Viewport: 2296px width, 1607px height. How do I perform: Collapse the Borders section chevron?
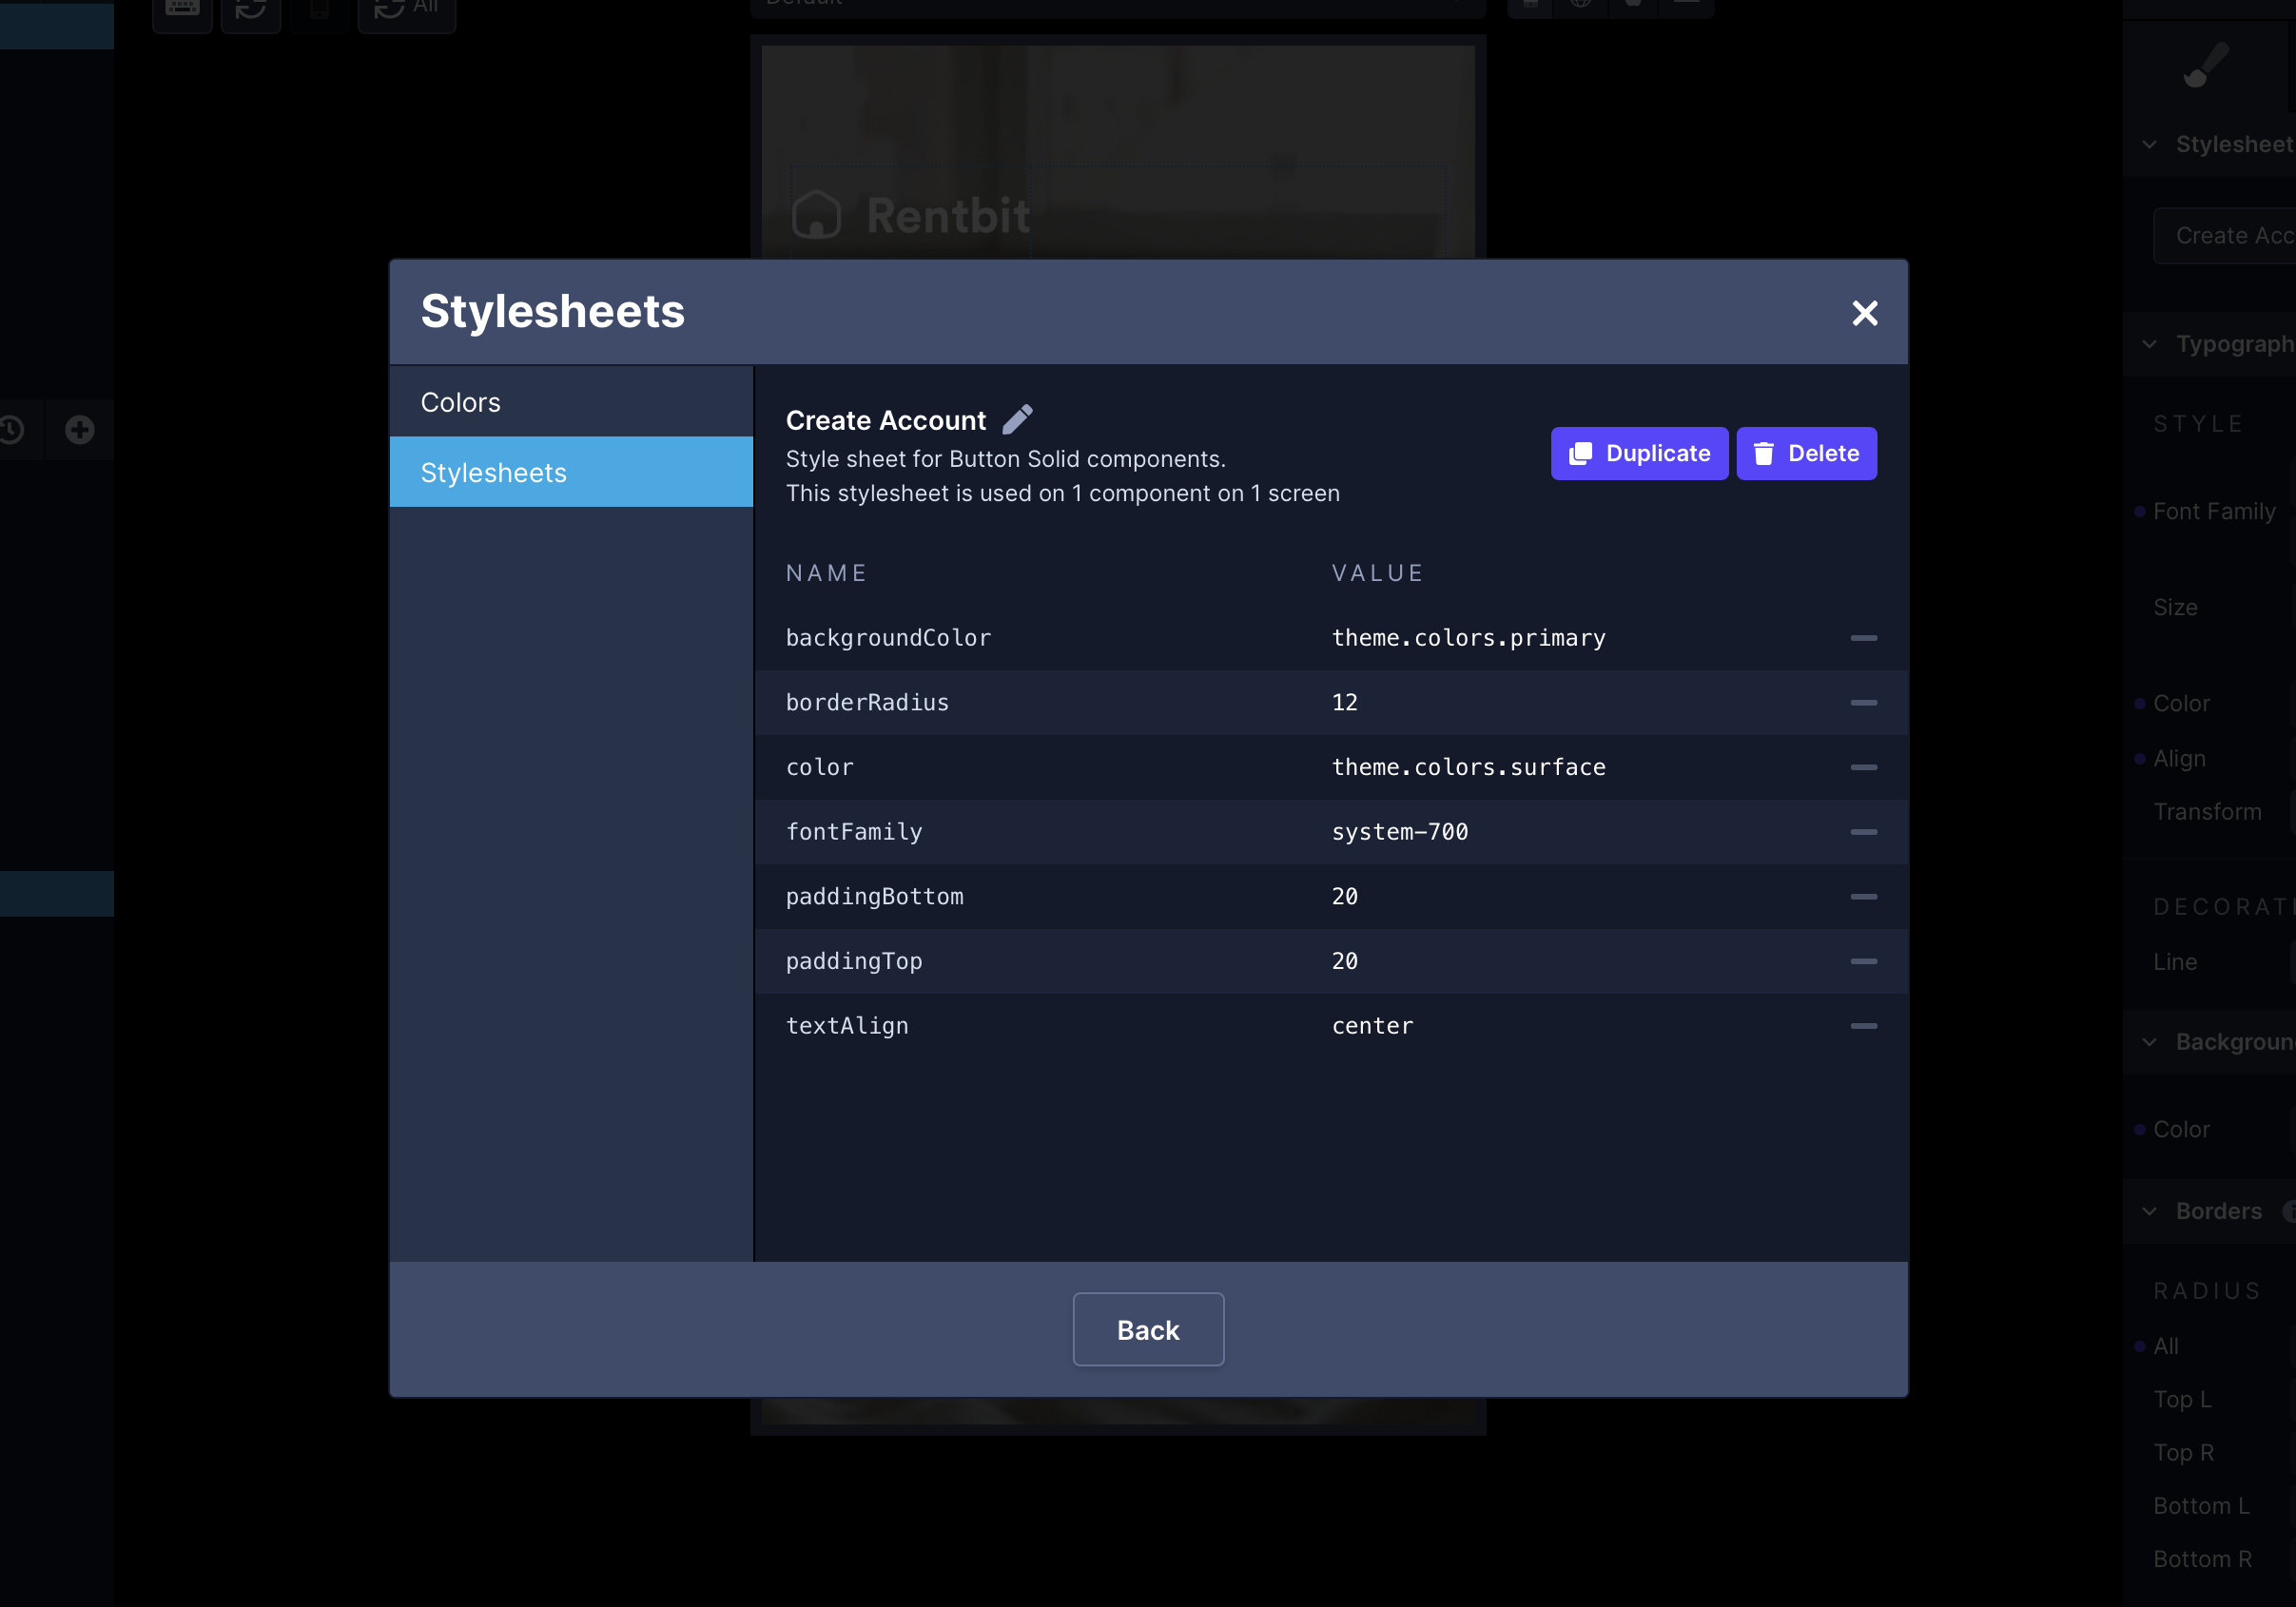(x=2149, y=1211)
